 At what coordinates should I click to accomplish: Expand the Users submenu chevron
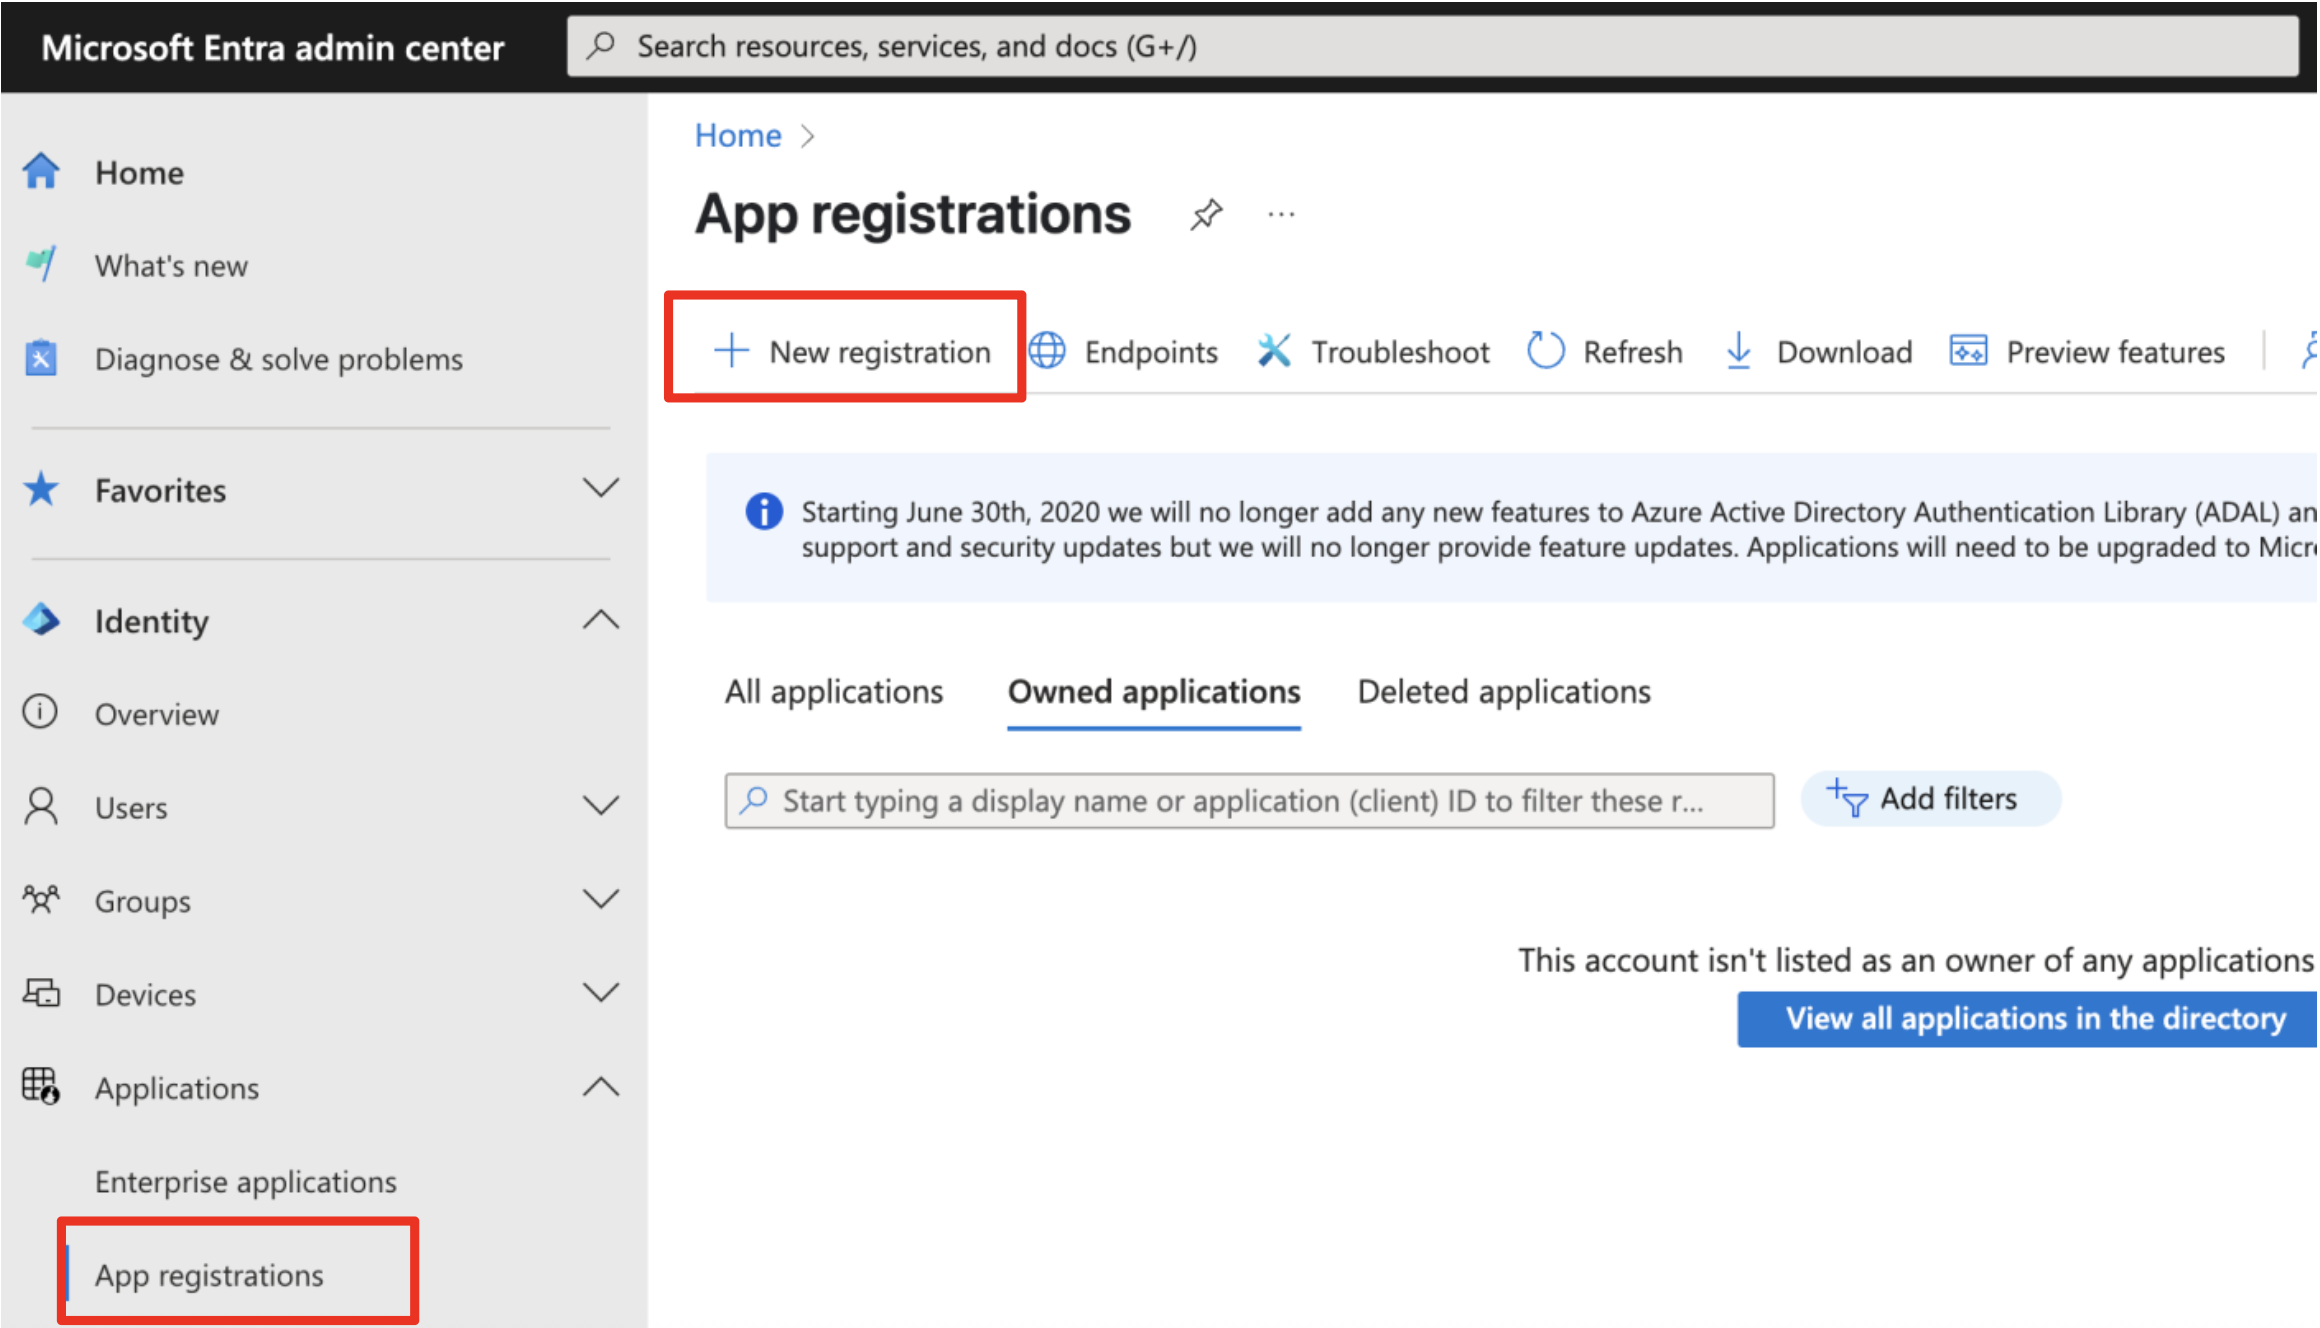(601, 806)
